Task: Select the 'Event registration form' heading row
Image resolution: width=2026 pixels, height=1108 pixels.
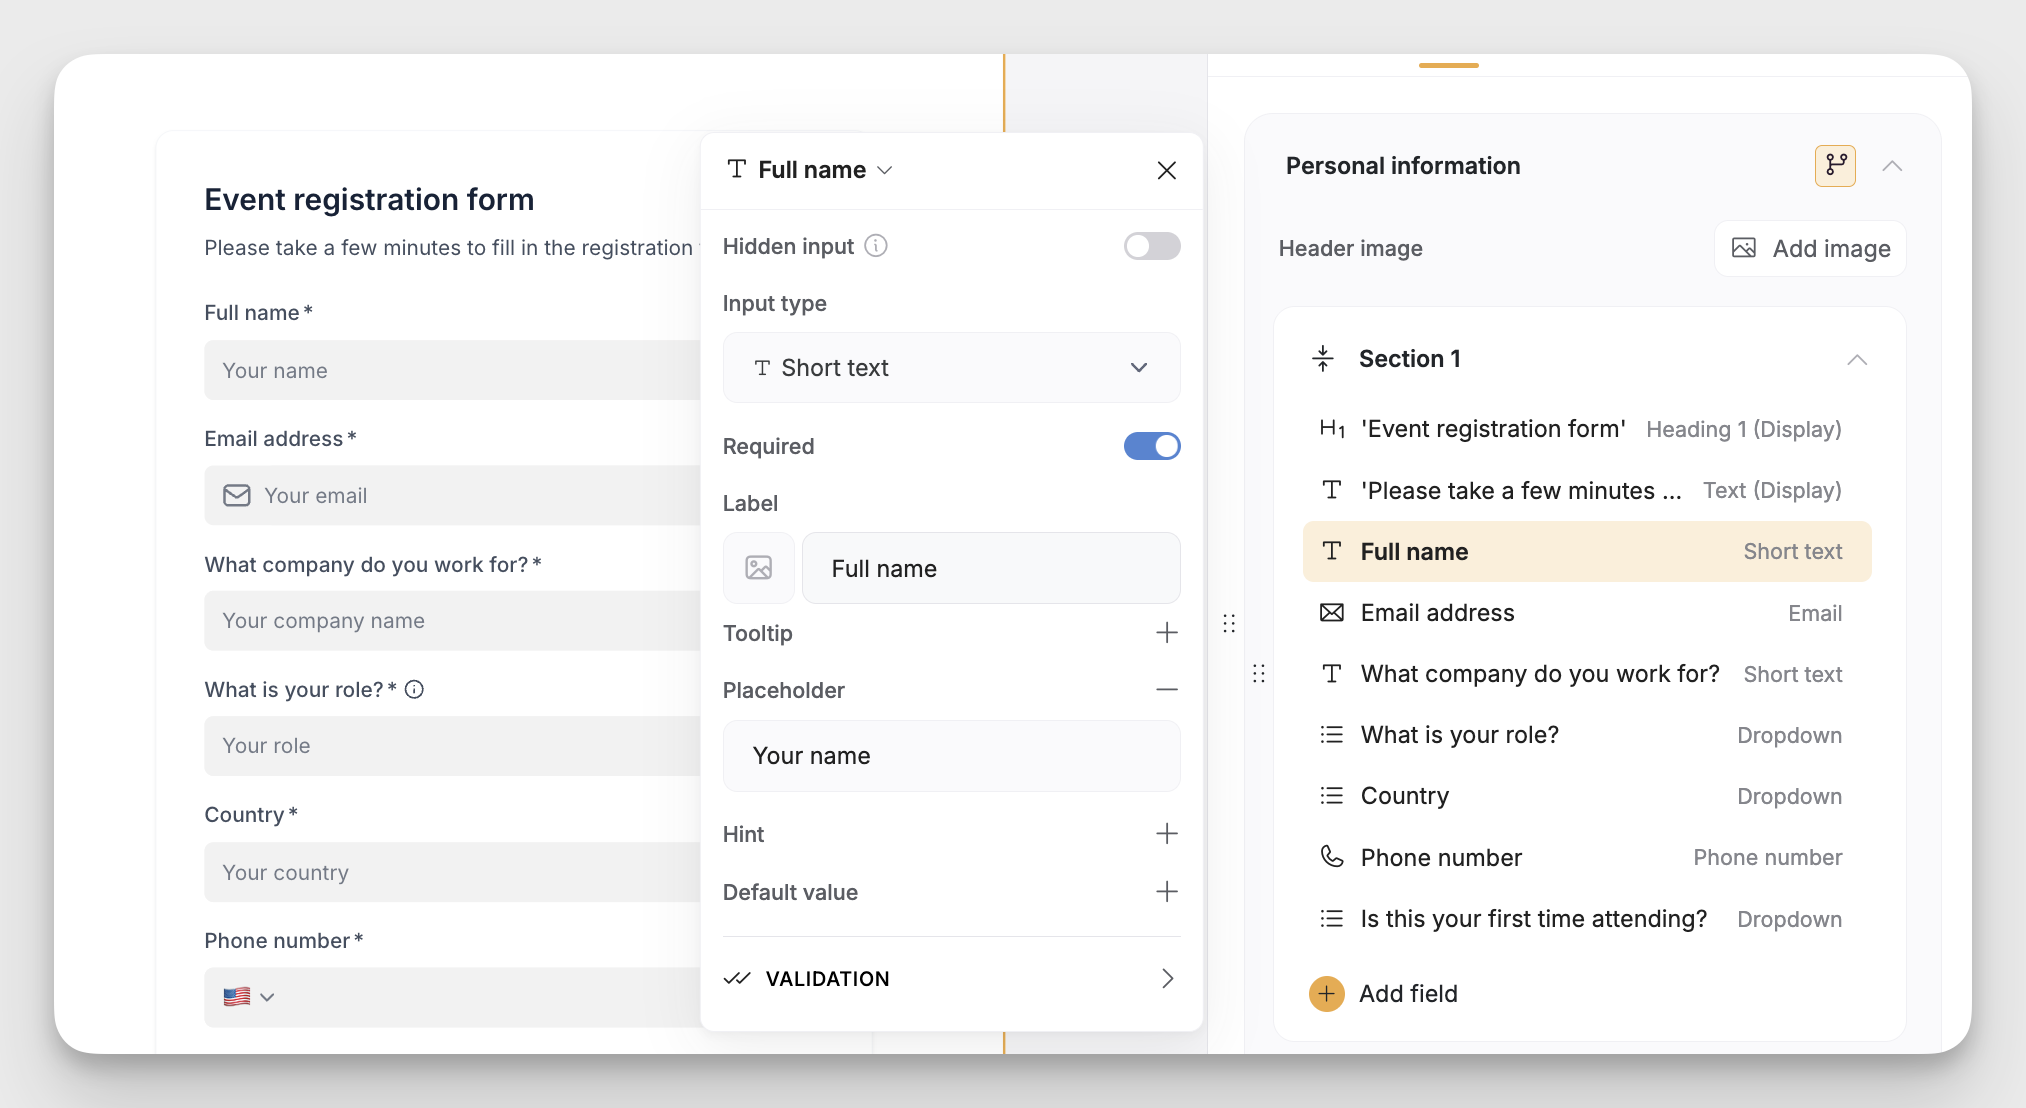Action: (1587, 429)
